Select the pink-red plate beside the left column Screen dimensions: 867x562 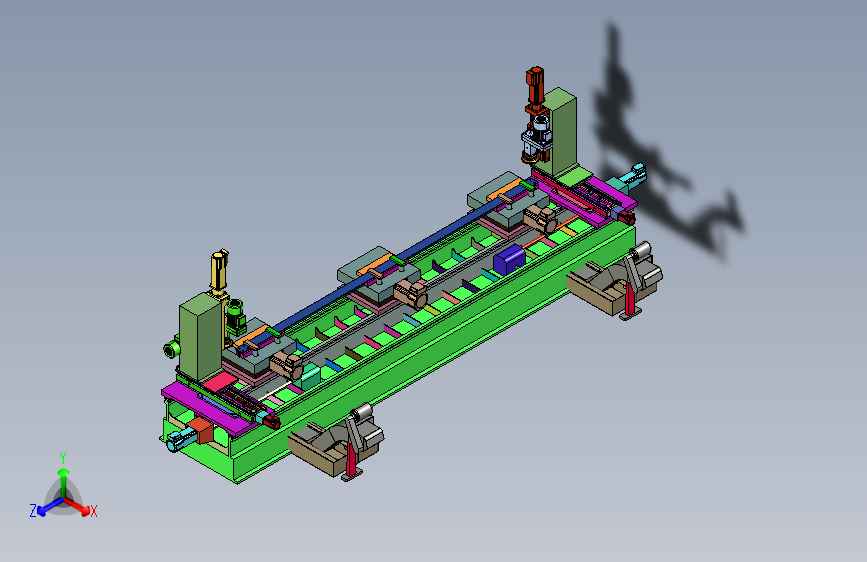[220, 381]
